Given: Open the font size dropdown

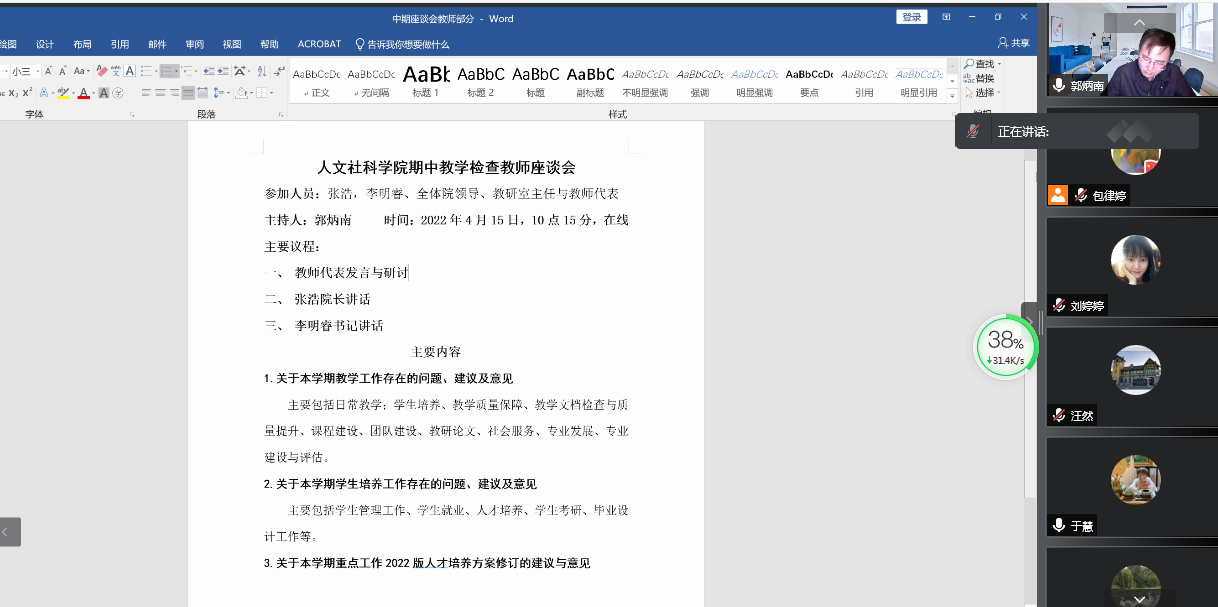Looking at the screenshot, I should point(37,71).
